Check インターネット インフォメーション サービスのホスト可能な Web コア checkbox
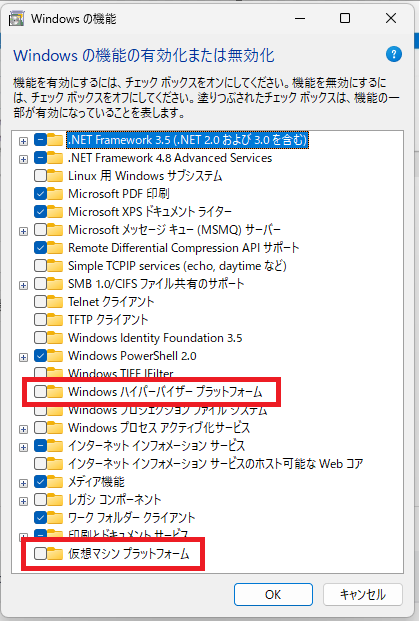 [40, 464]
